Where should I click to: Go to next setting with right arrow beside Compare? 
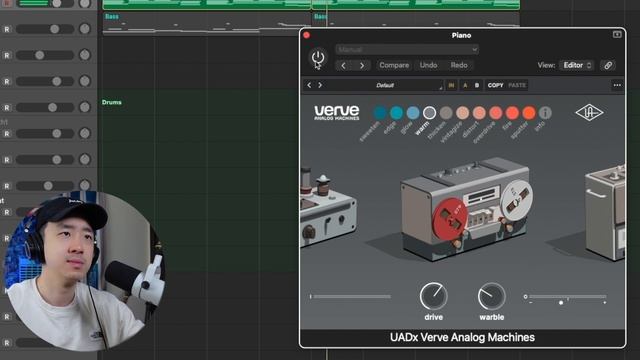coord(362,65)
